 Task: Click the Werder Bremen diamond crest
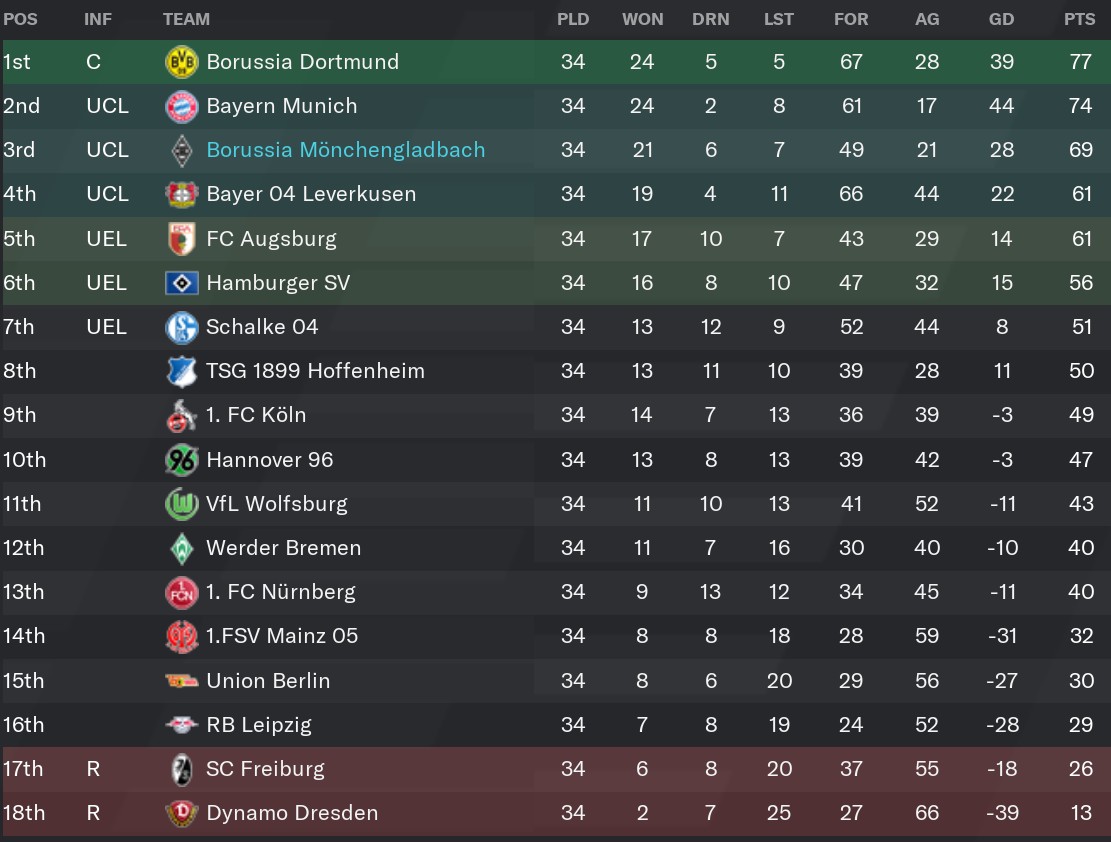181,549
